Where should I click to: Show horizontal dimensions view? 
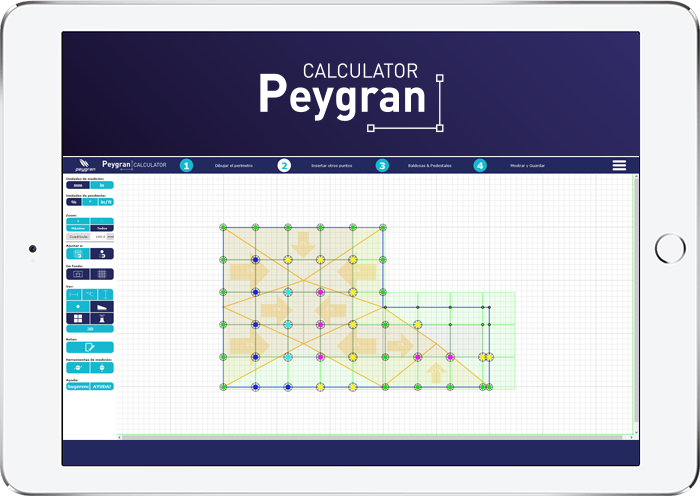tap(74, 294)
